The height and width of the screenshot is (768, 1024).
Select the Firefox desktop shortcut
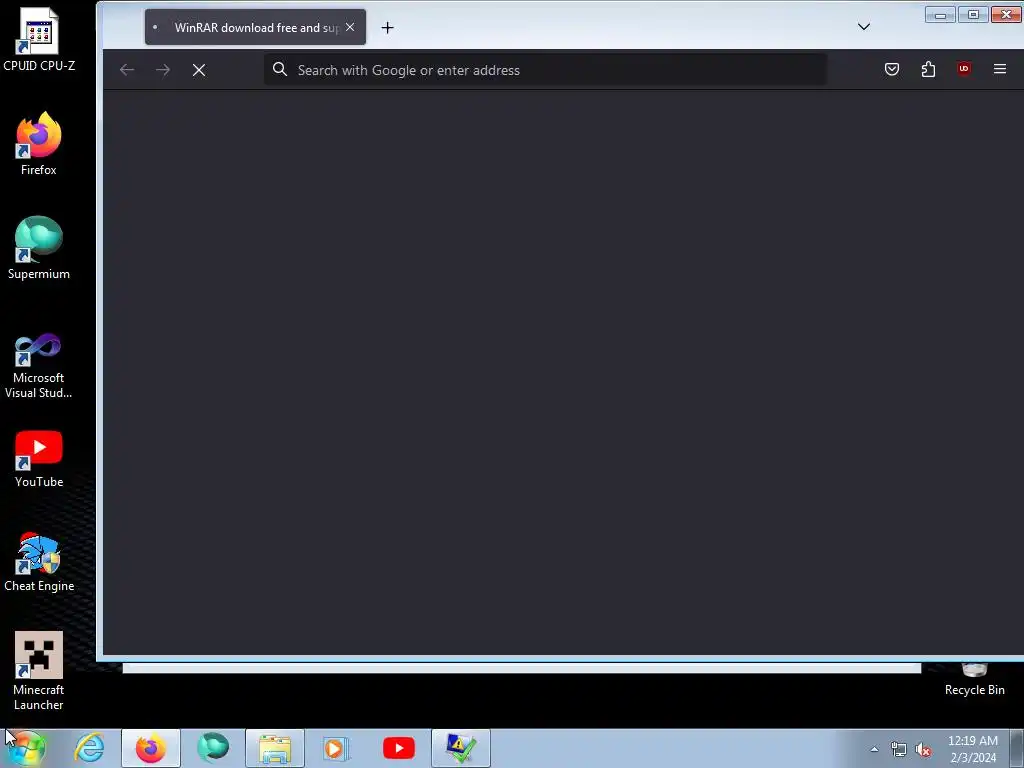39,144
